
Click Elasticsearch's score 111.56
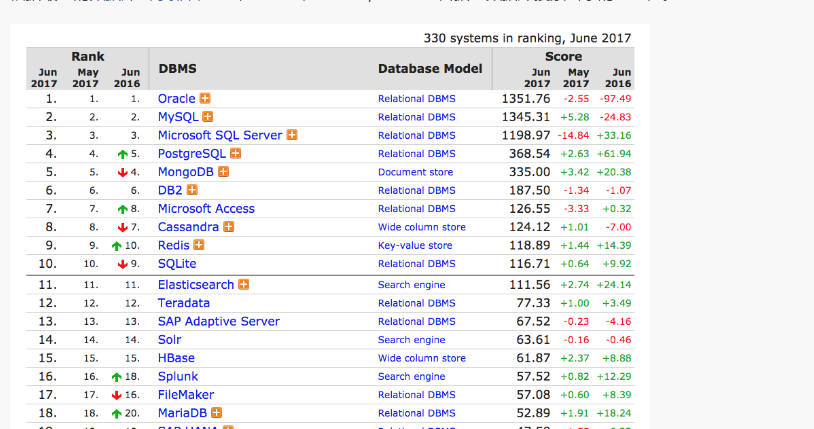pos(529,285)
